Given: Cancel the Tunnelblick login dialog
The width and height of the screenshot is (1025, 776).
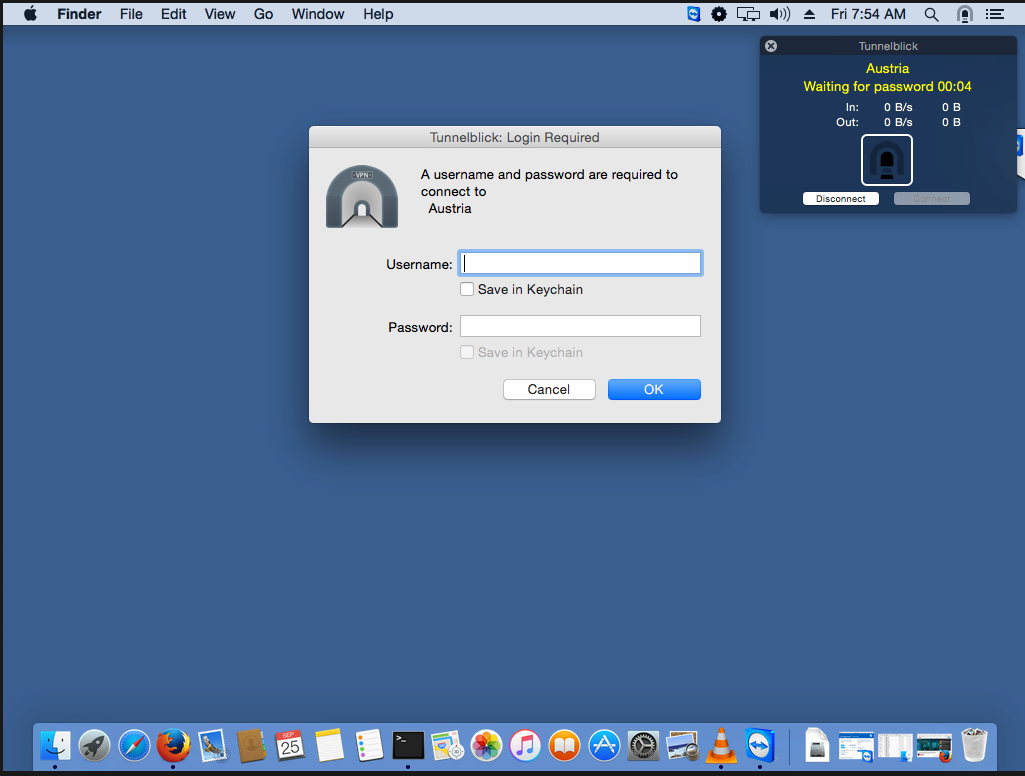Looking at the screenshot, I should (549, 390).
